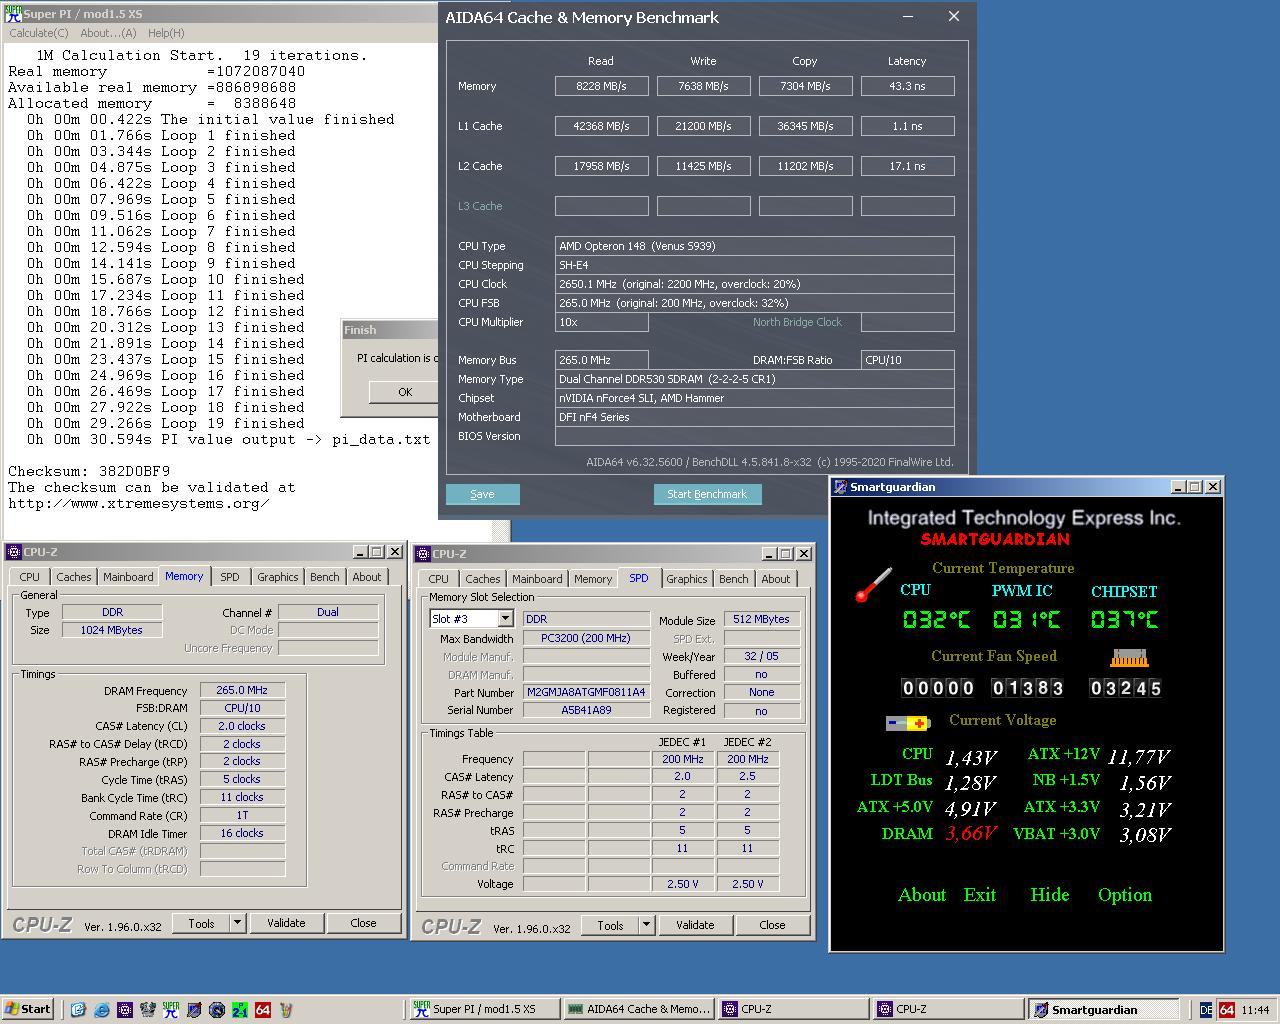This screenshot has height=1024, width=1280.
Task: Click the Memory Read value 8228 MB/s
Action: pos(602,86)
